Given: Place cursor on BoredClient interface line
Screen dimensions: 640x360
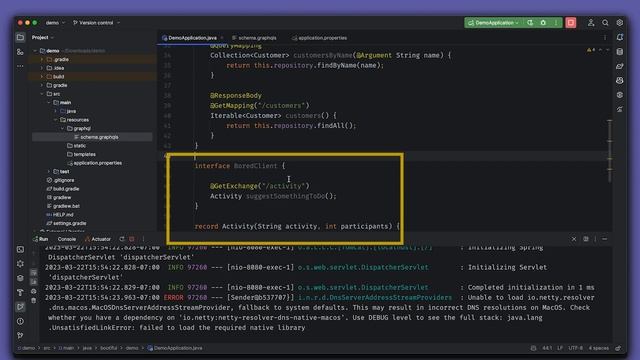Looking at the screenshot, I should click(240, 166).
